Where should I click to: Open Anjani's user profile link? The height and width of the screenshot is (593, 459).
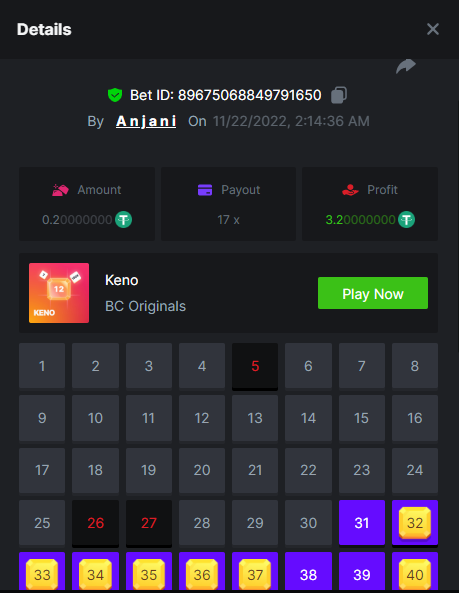(x=146, y=121)
